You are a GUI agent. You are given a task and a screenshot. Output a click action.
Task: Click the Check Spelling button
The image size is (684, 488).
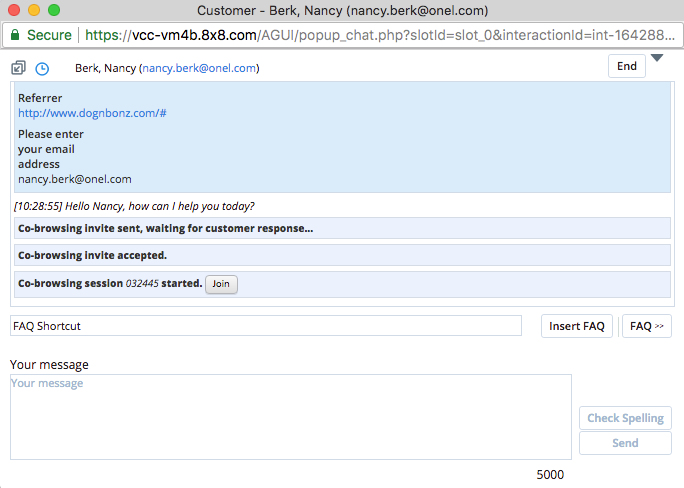click(625, 418)
